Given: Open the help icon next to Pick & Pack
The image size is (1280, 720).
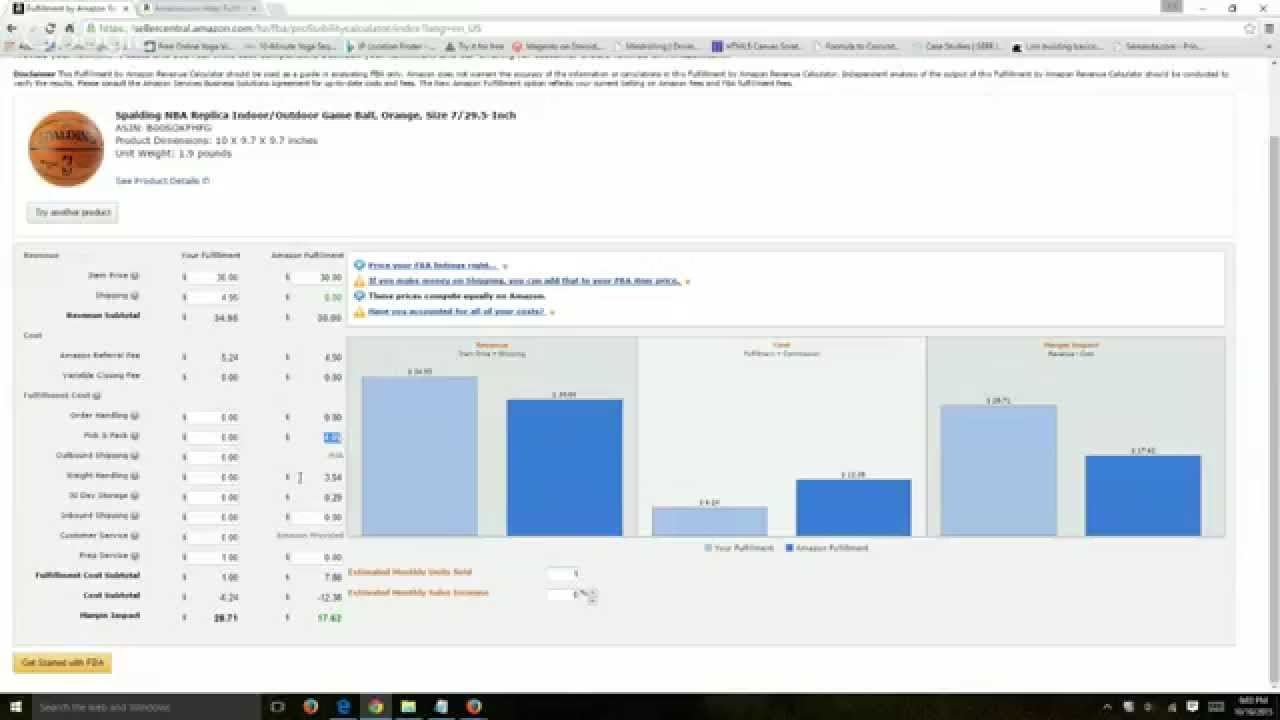Looking at the screenshot, I should pyautogui.click(x=136, y=436).
